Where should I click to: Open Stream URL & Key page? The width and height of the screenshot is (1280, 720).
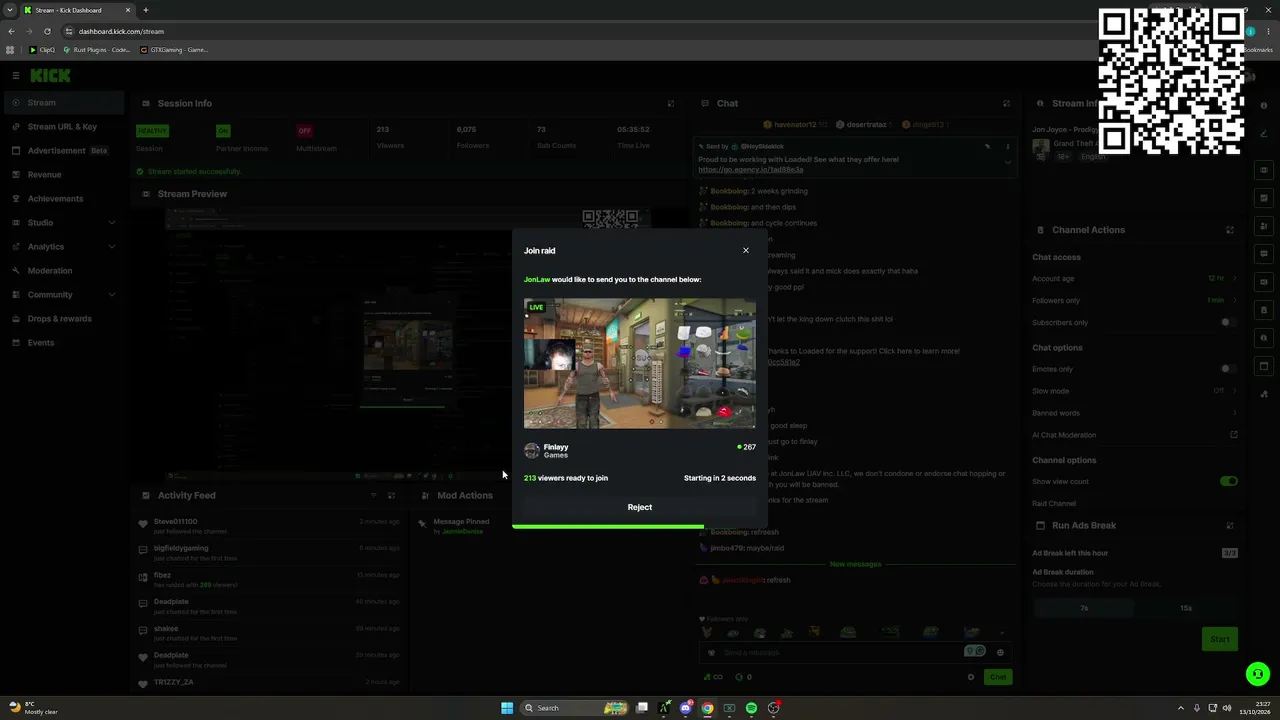[64, 127]
